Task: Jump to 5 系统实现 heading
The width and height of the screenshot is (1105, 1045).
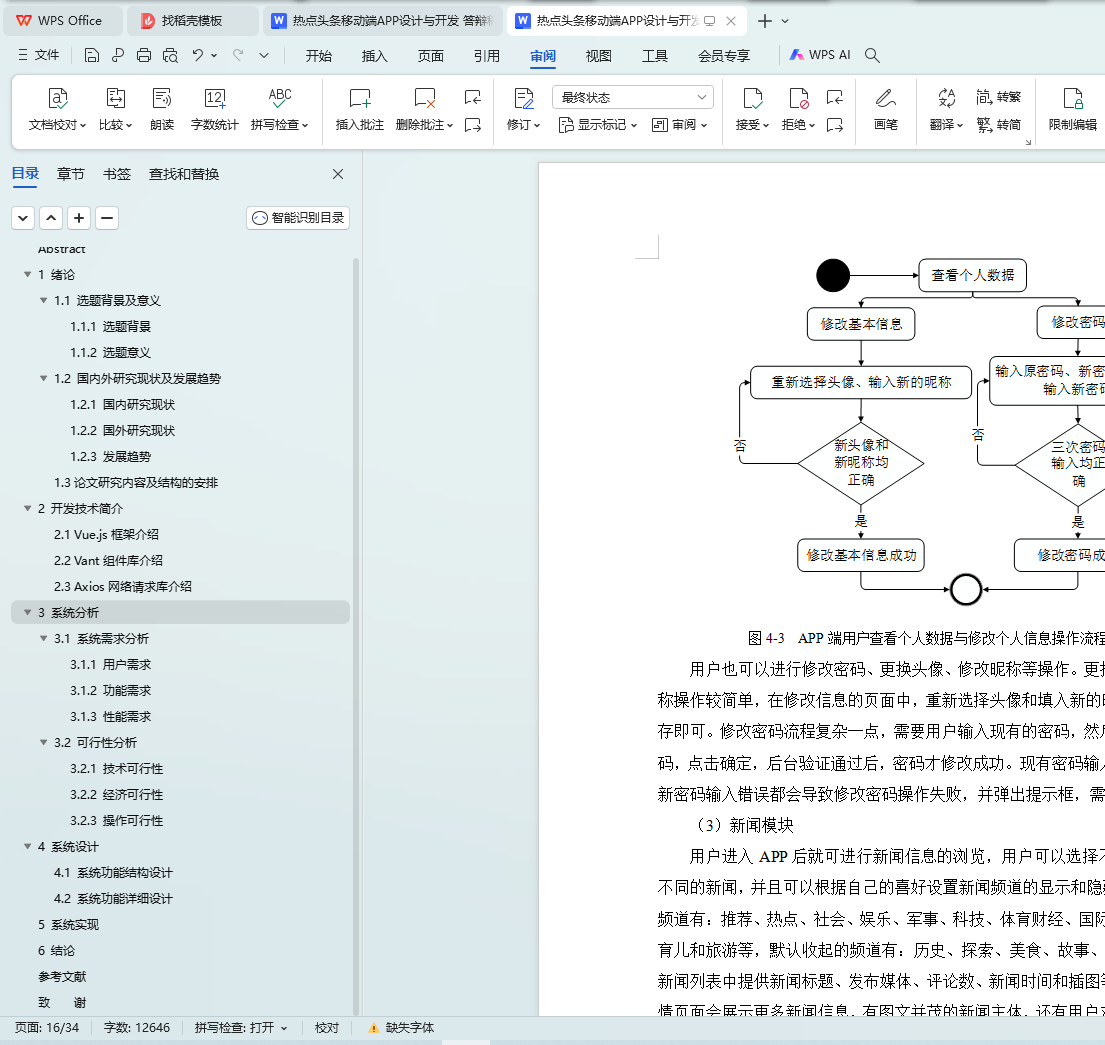Action: (x=68, y=924)
